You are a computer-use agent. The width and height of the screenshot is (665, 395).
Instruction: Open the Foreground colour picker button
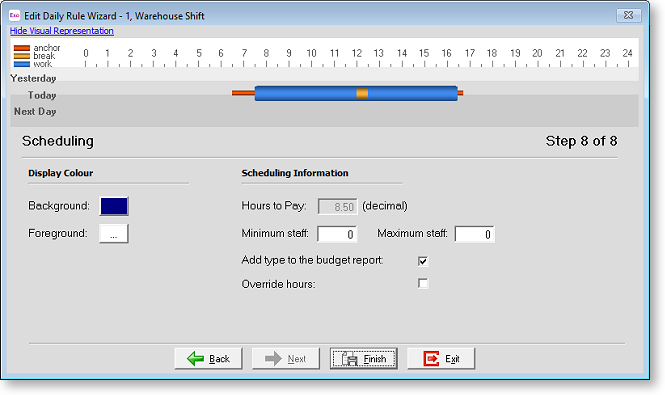(x=114, y=233)
